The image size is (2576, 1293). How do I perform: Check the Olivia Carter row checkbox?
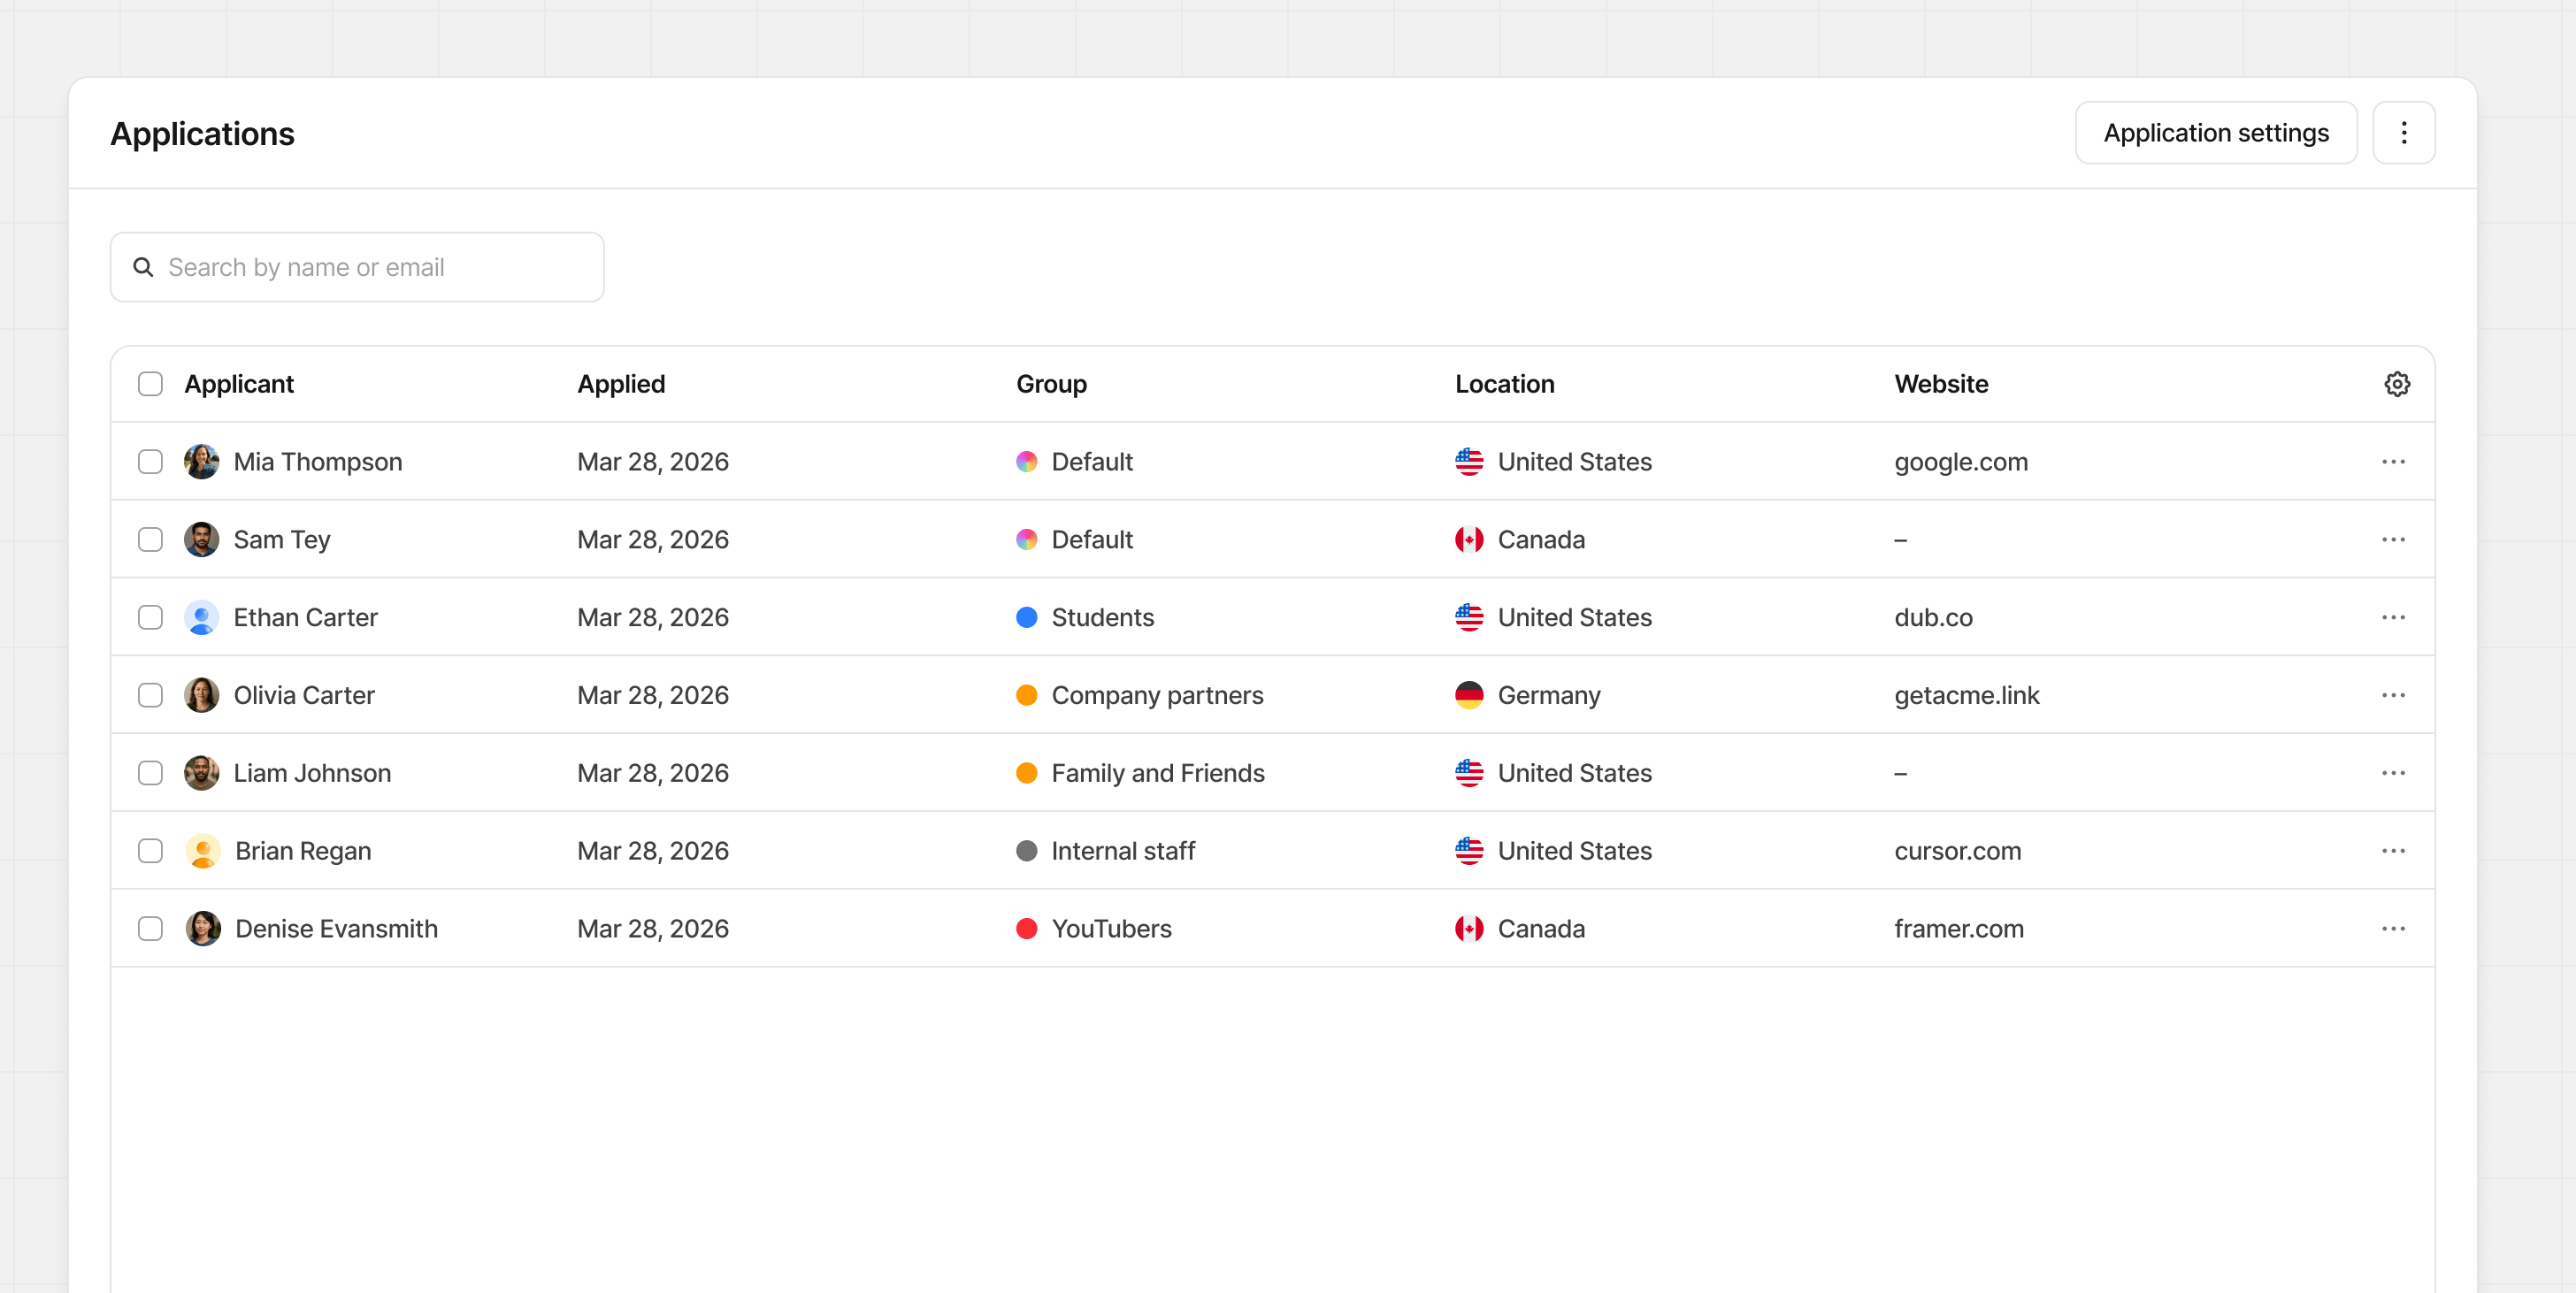click(x=150, y=695)
